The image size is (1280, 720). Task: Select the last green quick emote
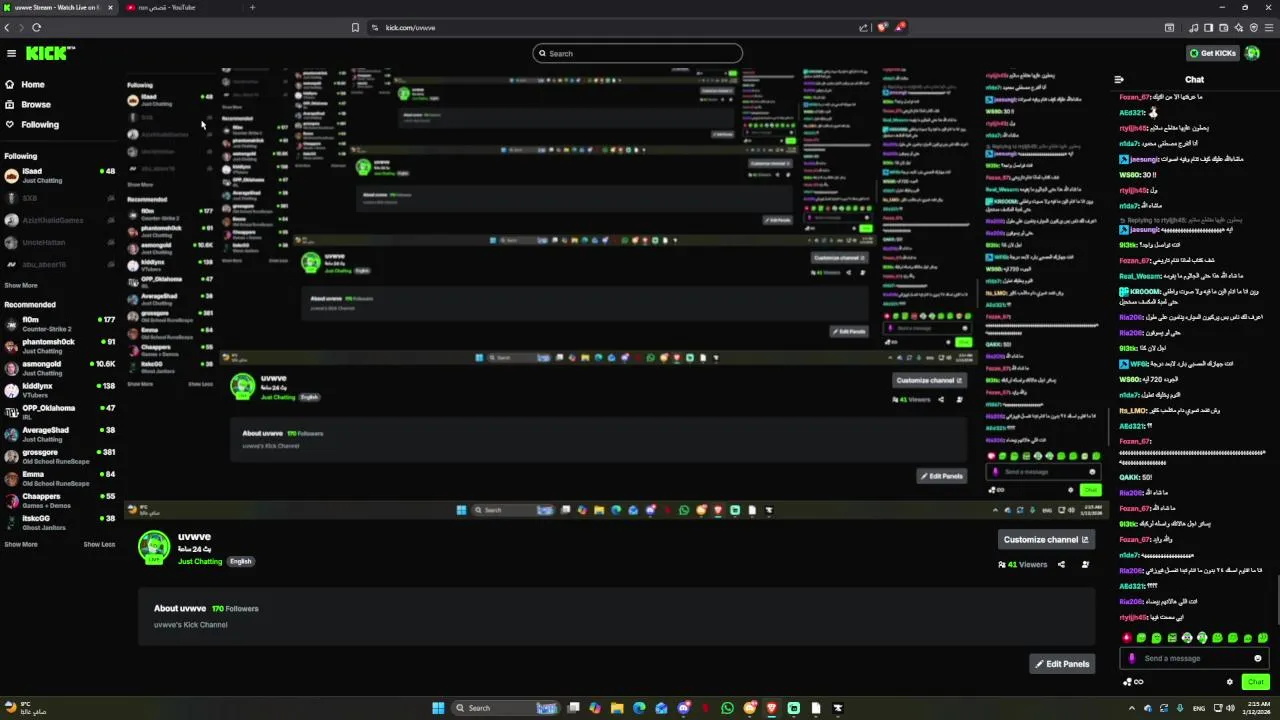[x=1263, y=638]
